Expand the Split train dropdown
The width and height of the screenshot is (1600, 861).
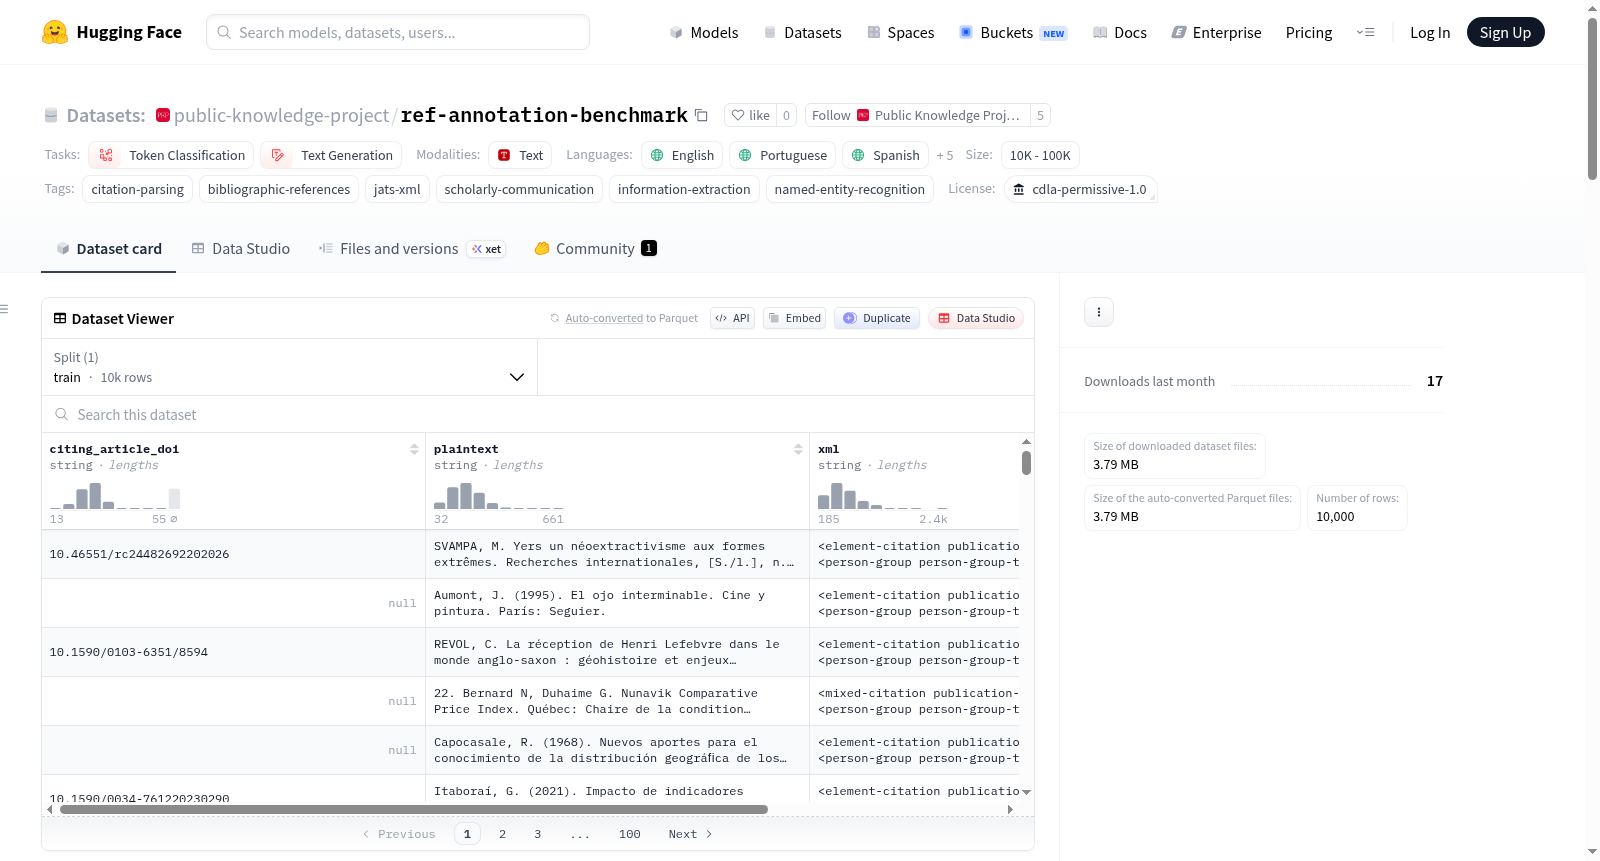tap(289, 367)
